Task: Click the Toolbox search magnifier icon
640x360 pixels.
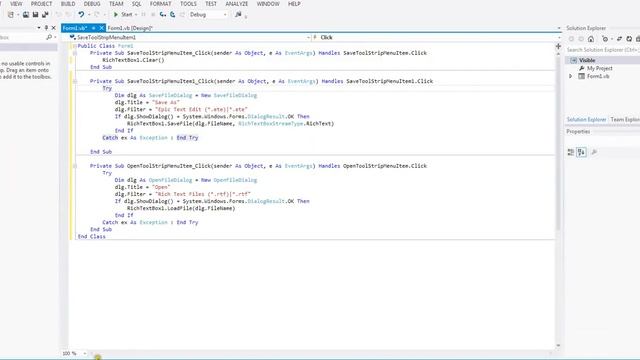Action: [49, 37]
